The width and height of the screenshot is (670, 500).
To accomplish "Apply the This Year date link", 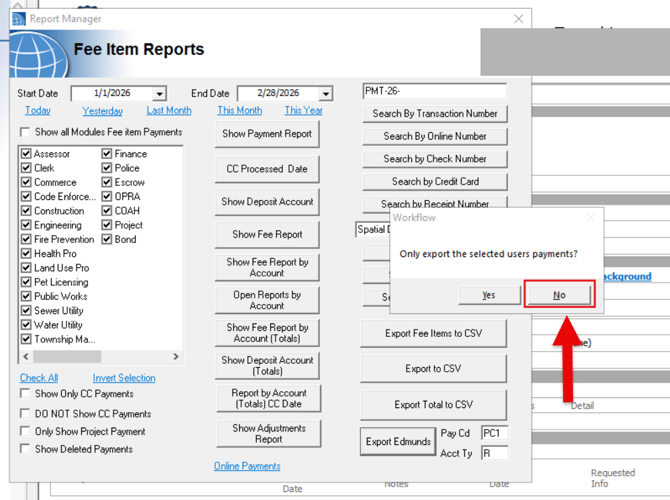I will coord(303,111).
